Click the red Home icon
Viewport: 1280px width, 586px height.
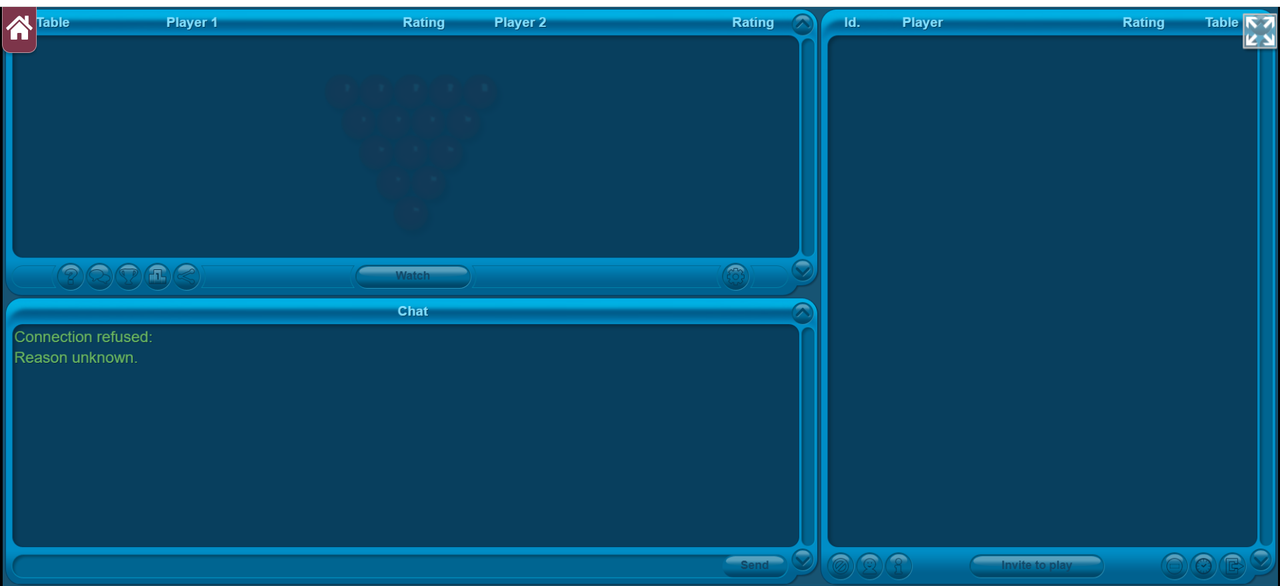click(19, 28)
